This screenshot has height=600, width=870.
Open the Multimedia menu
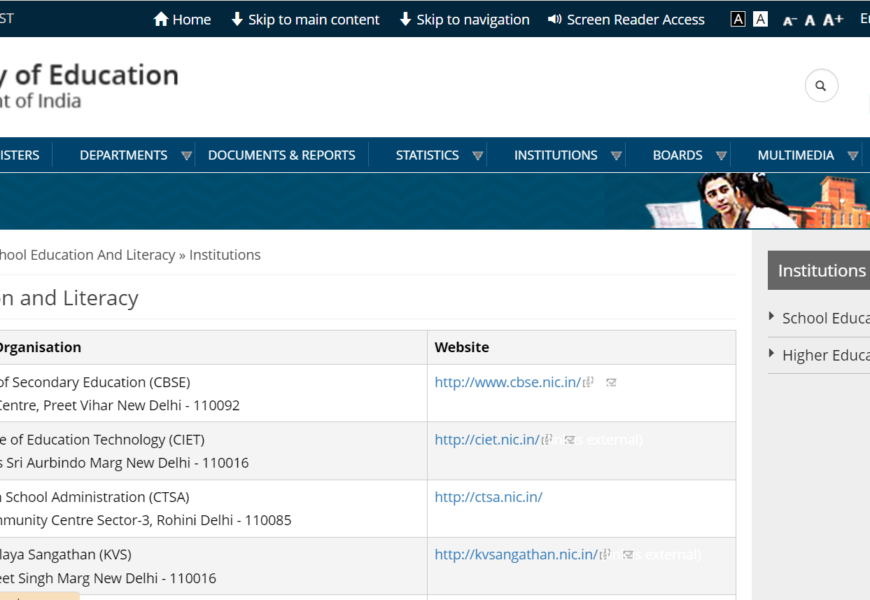[x=796, y=155]
